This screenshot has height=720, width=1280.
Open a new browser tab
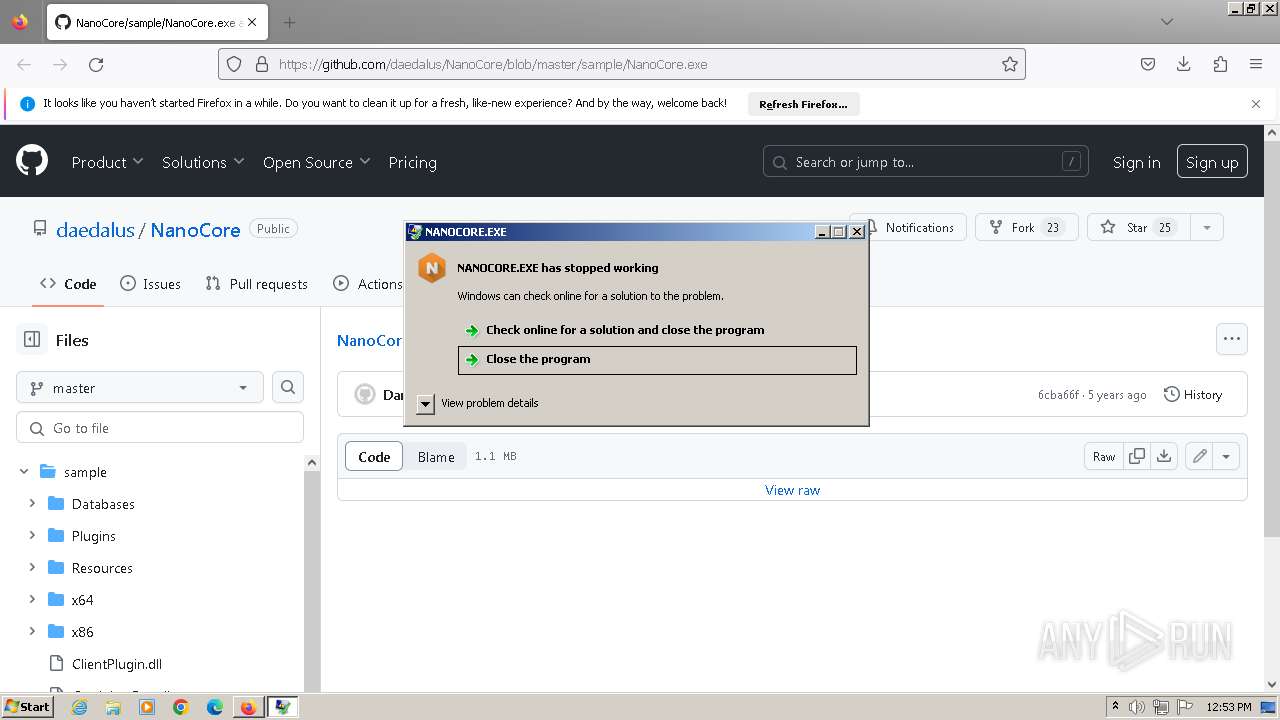[x=289, y=22]
